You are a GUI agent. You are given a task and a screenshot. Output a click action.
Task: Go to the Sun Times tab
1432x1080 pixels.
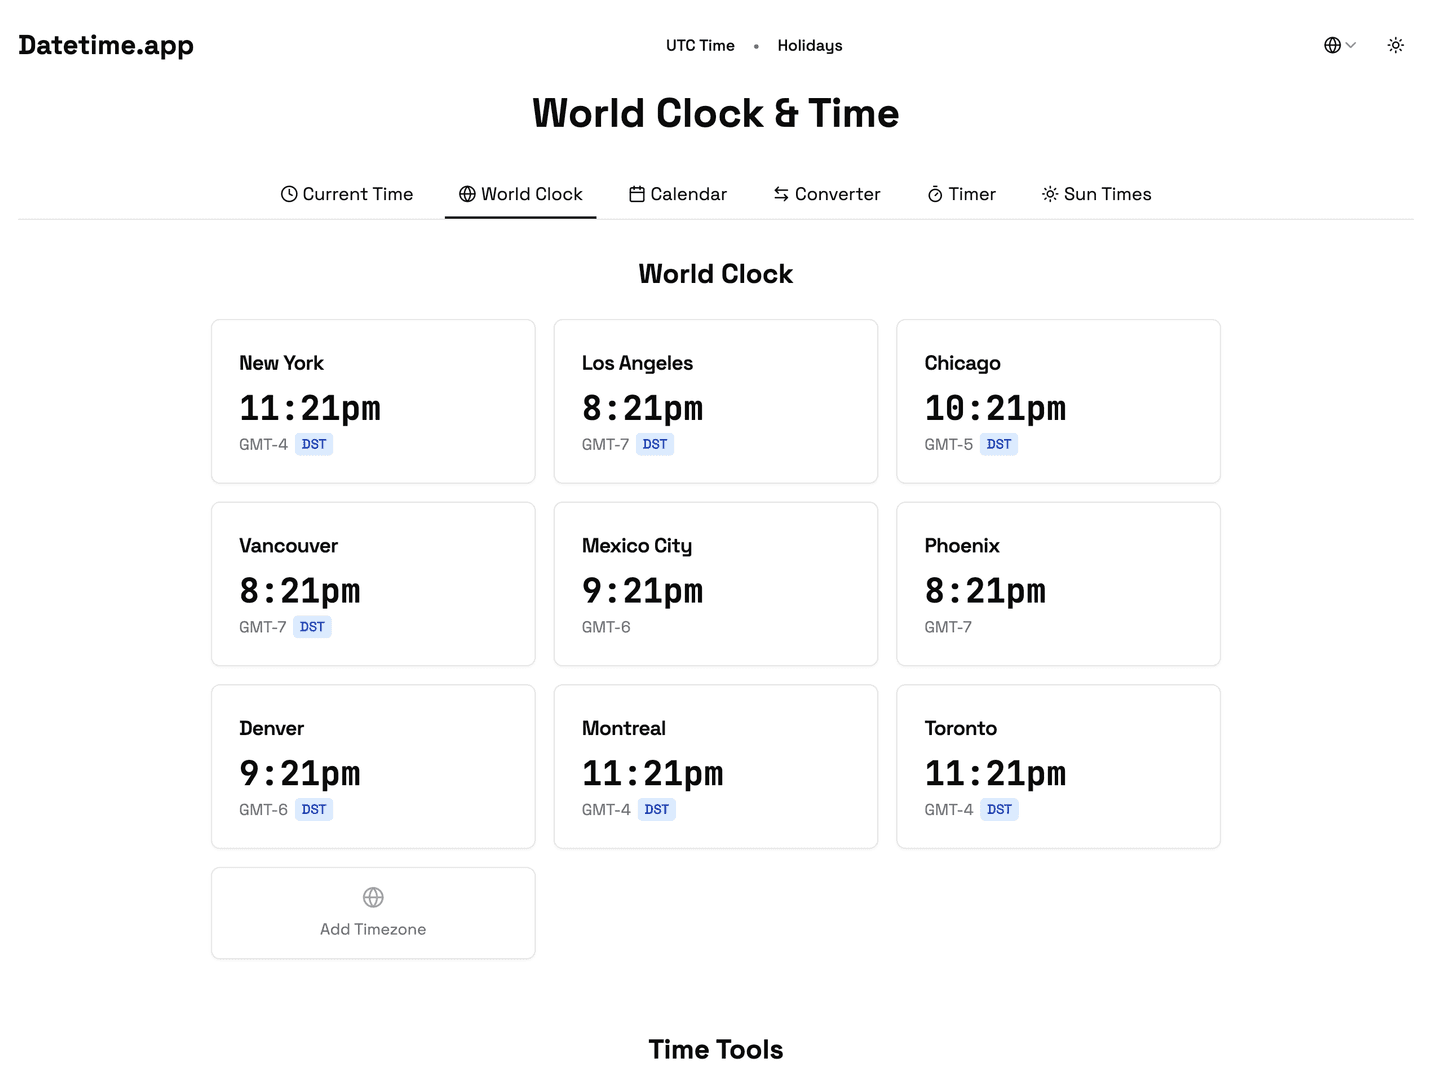point(1096,194)
